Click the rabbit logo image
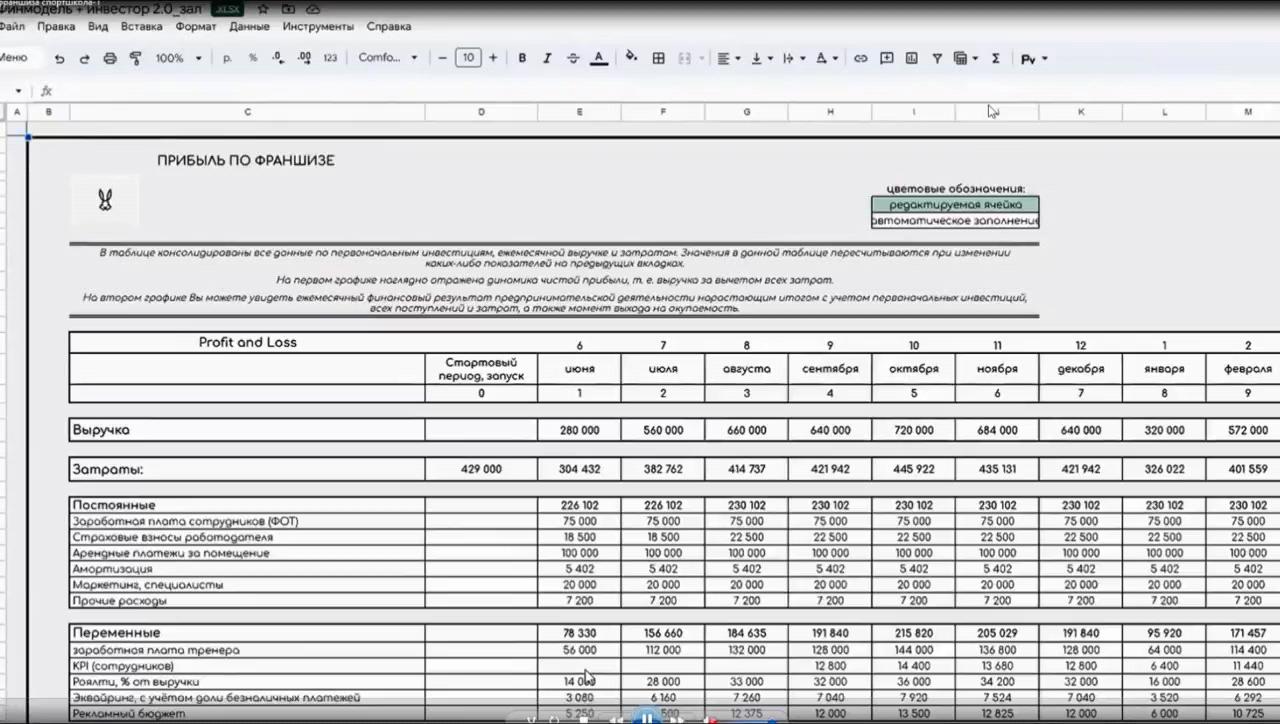1280x724 pixels. coord(105,201)
